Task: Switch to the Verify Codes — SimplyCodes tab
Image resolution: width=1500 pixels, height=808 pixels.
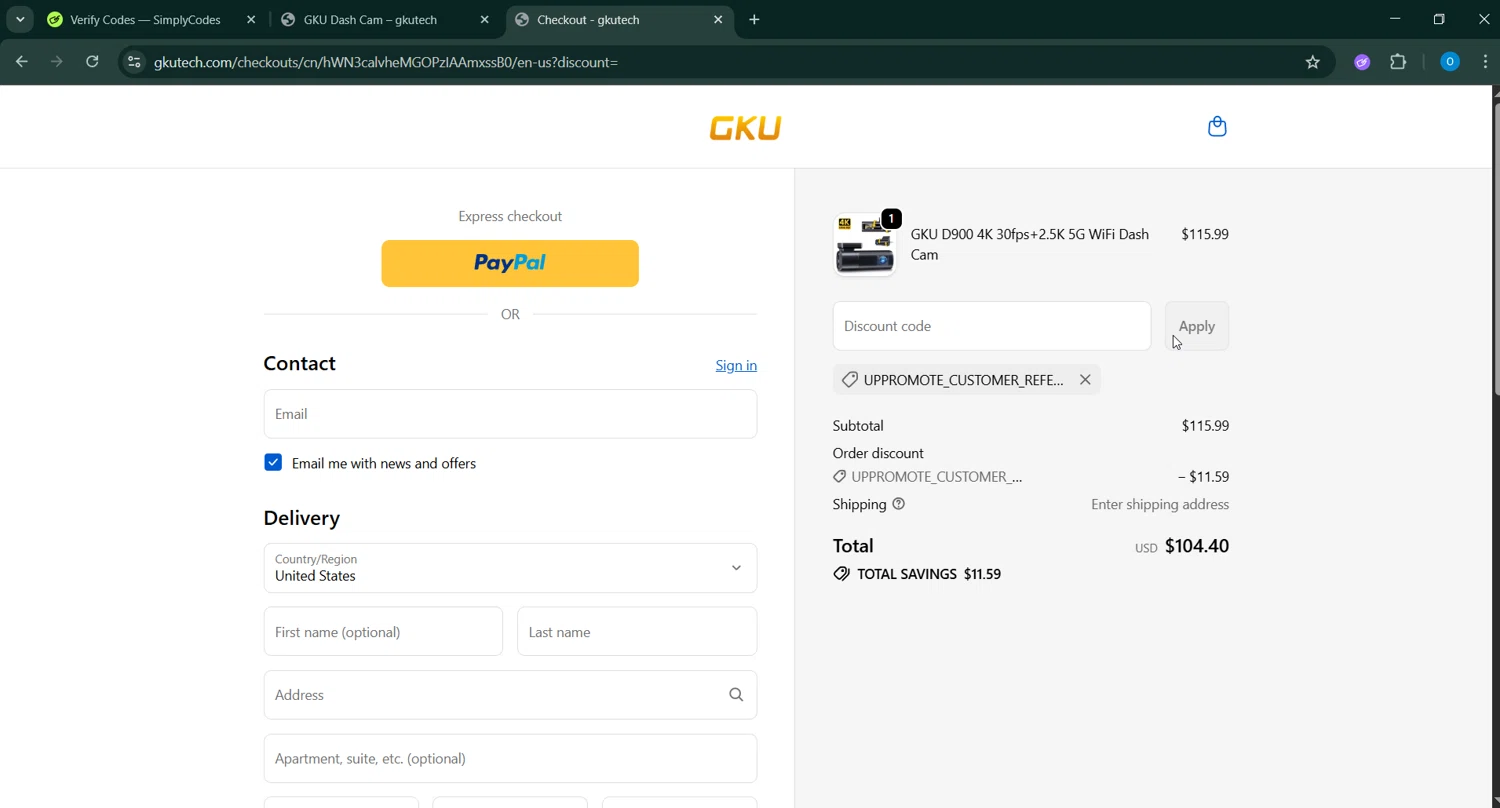Action: tap(145, 19)
